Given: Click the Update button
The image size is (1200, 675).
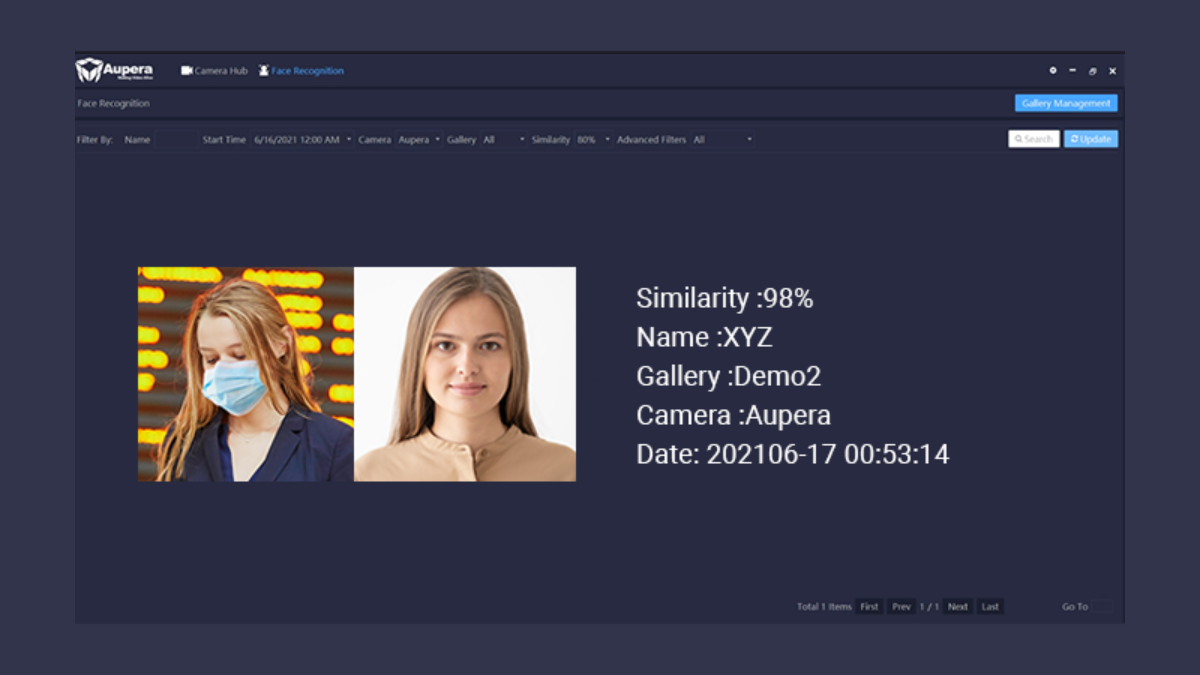Looking at the screenshot, I should pos(1091,138).
